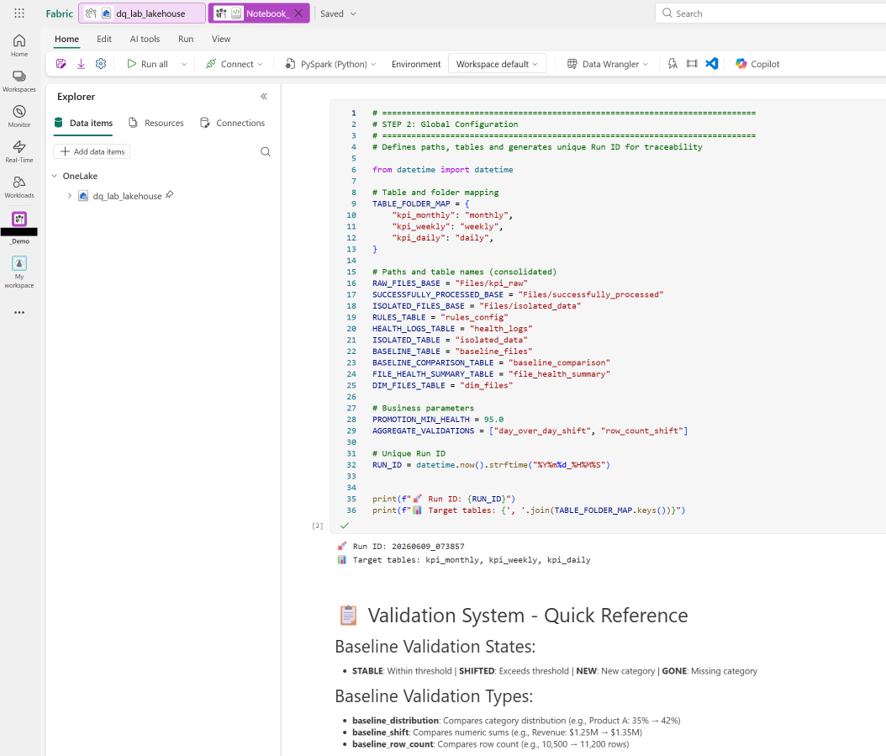The image size is (886, 756).
Task: Switch to dq_lab_lakehouse top tab
Action: click(142, 14)
